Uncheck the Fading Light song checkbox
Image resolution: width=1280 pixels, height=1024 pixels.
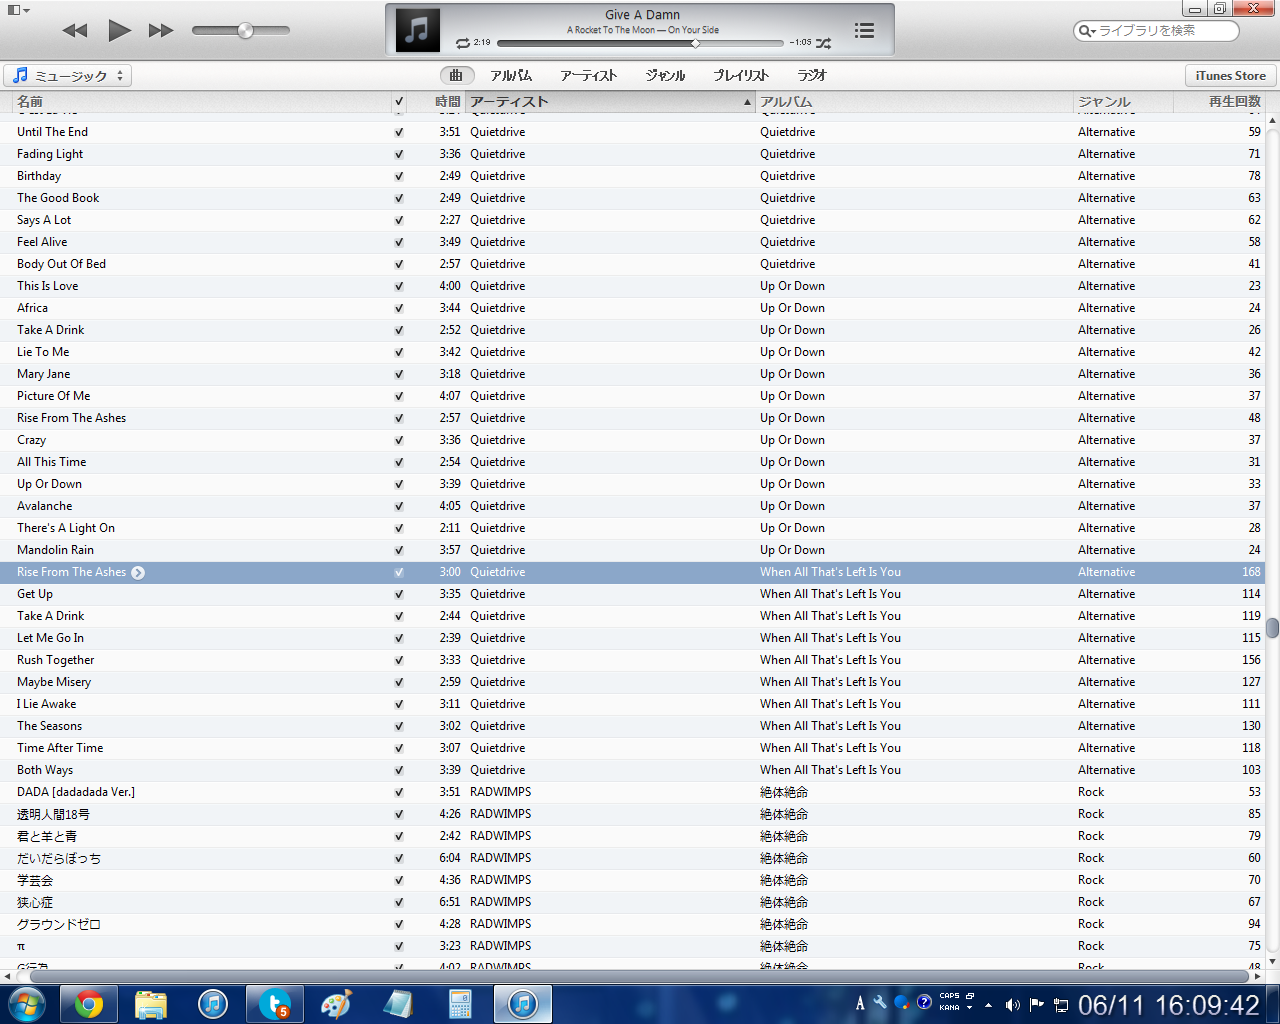click(399, 154)
